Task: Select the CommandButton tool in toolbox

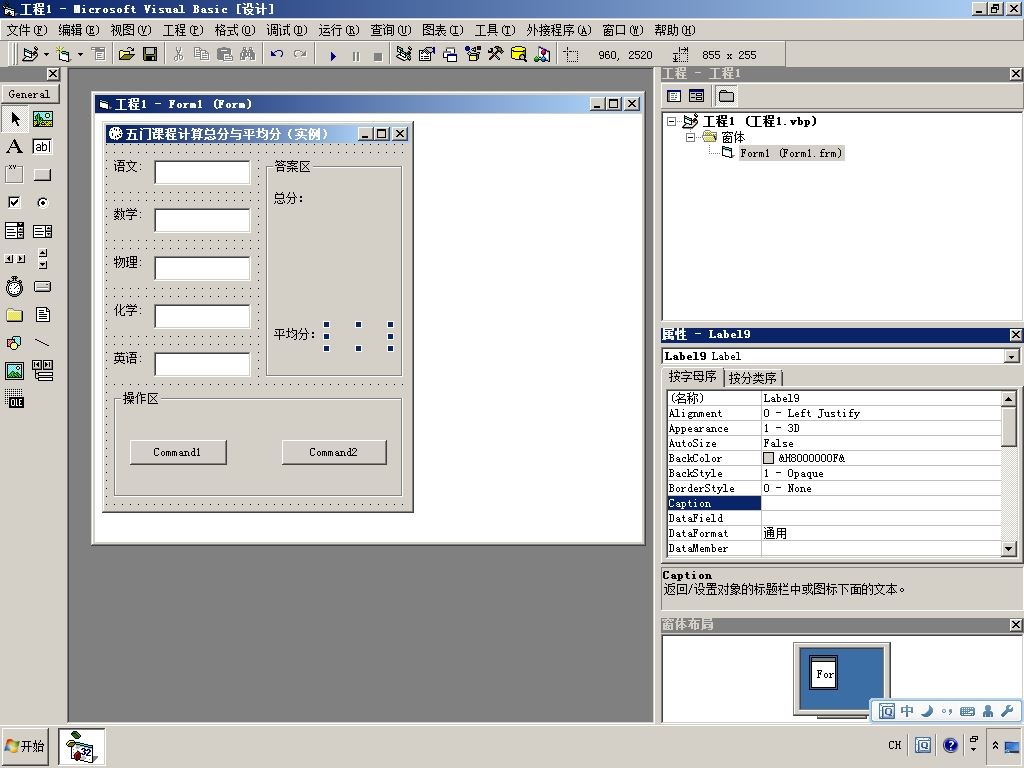Action: pos(42,174)
